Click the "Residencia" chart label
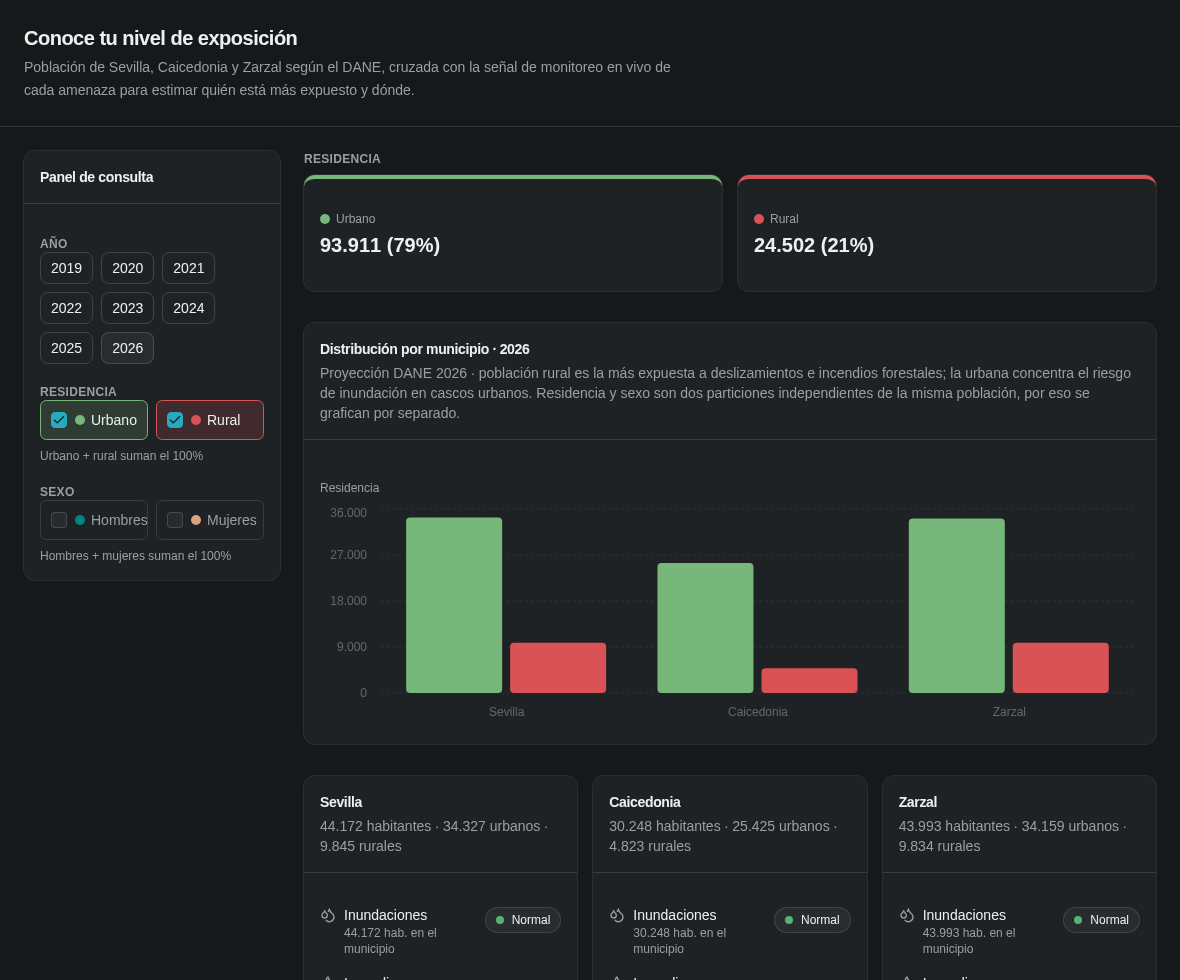This screenshot has width=1180, height=980. (349, 488)
